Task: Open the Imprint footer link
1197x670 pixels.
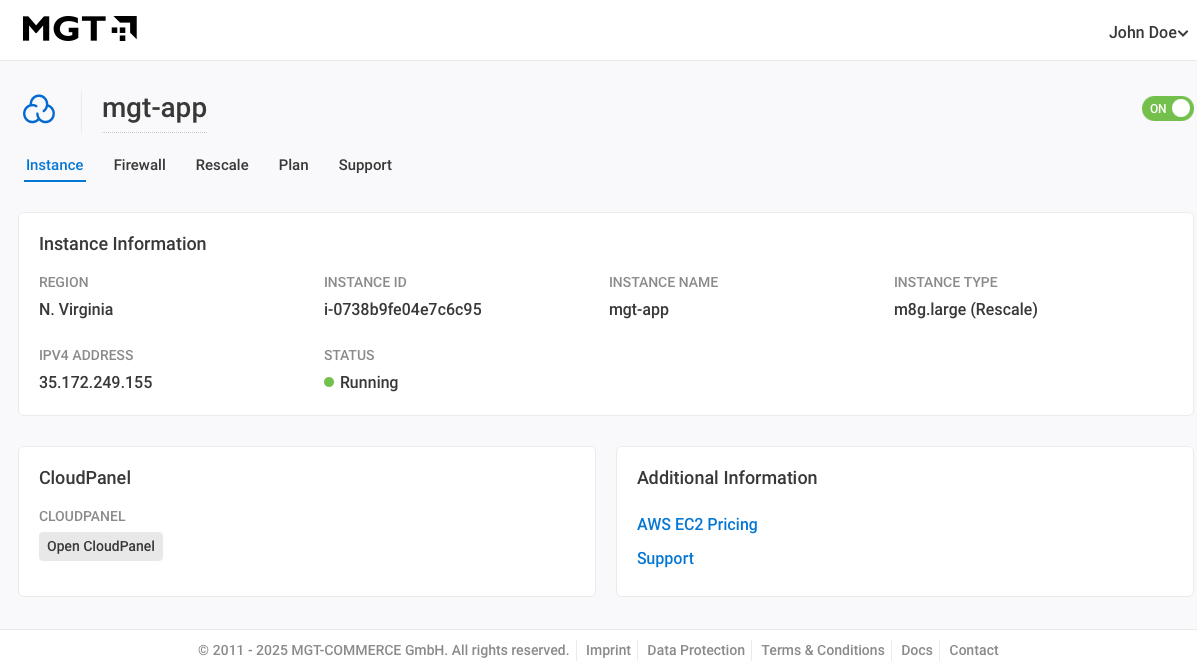Action: coord(608,650)
